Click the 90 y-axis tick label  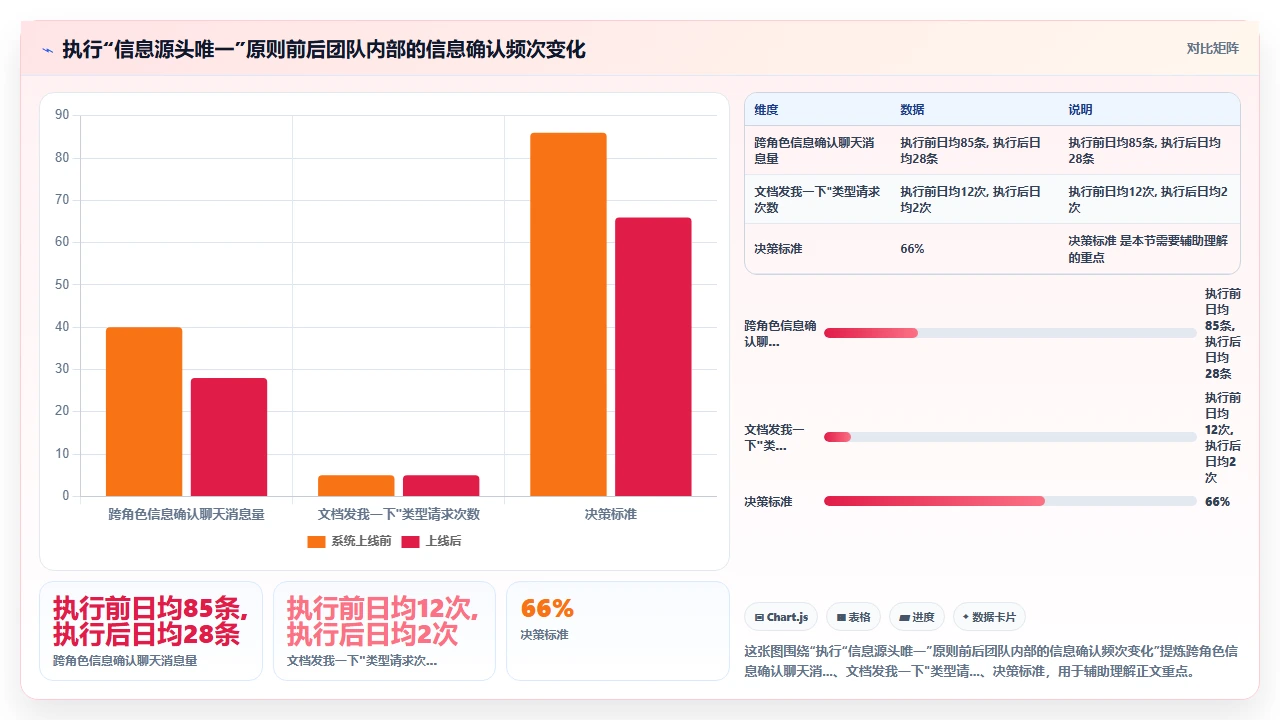62,115
